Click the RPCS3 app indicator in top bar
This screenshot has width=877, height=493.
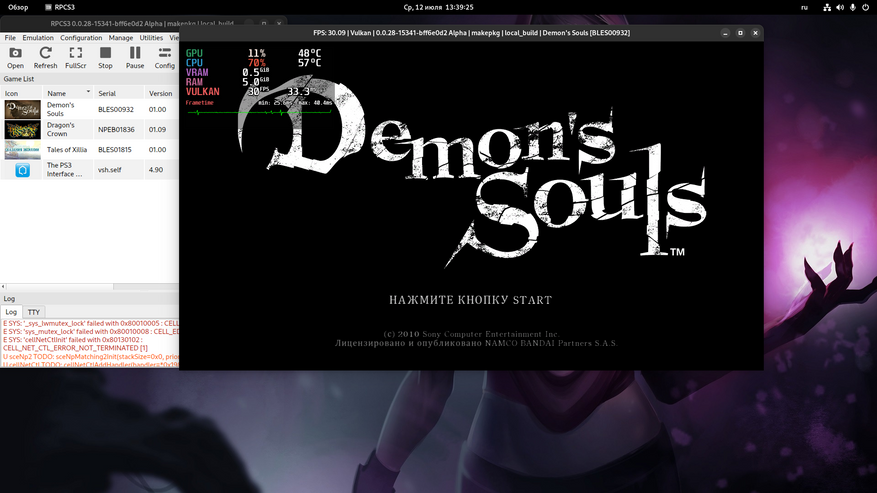pos(60,7)
